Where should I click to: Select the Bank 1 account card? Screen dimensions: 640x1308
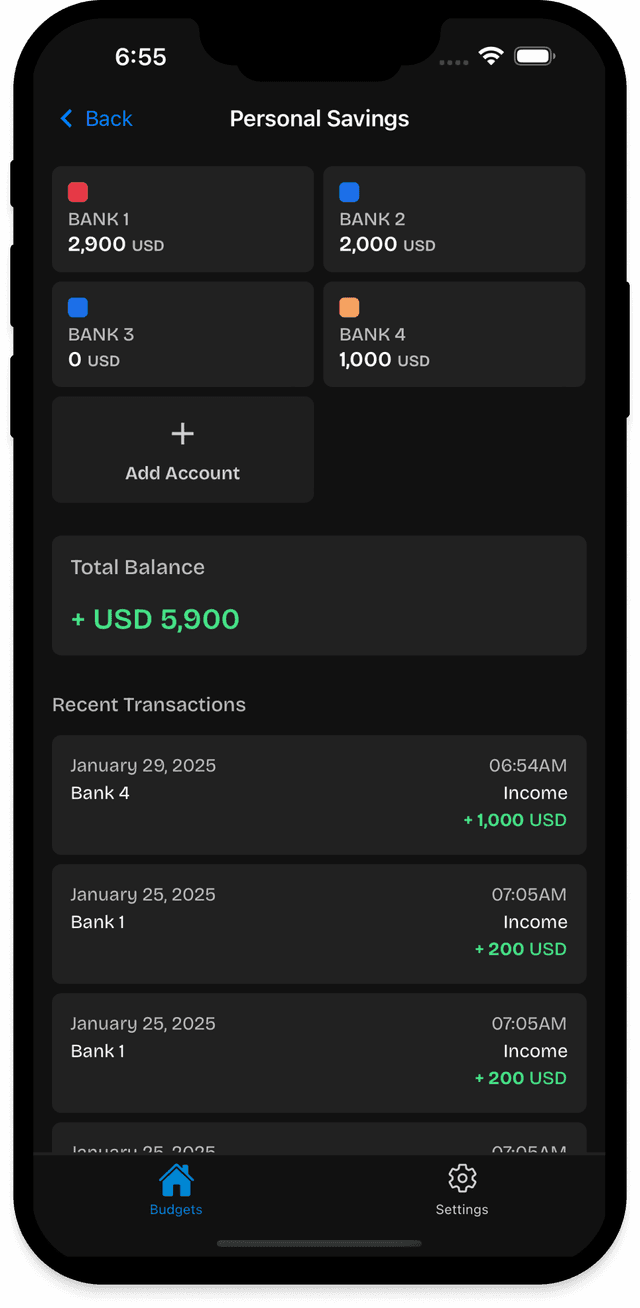pos(182,219)
